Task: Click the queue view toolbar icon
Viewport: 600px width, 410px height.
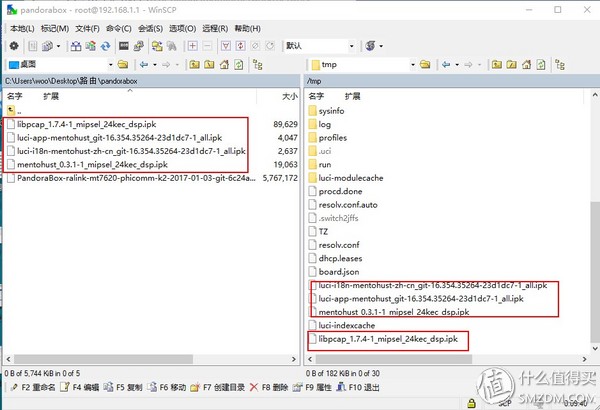Action: 47,46
